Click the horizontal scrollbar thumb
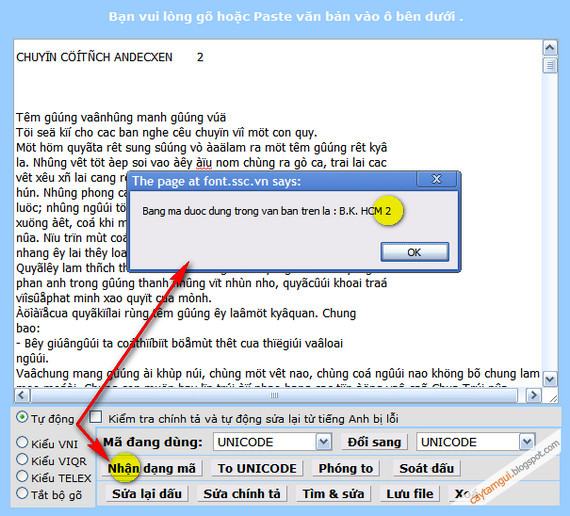The width and height of the screenshot is (570, 516). [274, 395]
